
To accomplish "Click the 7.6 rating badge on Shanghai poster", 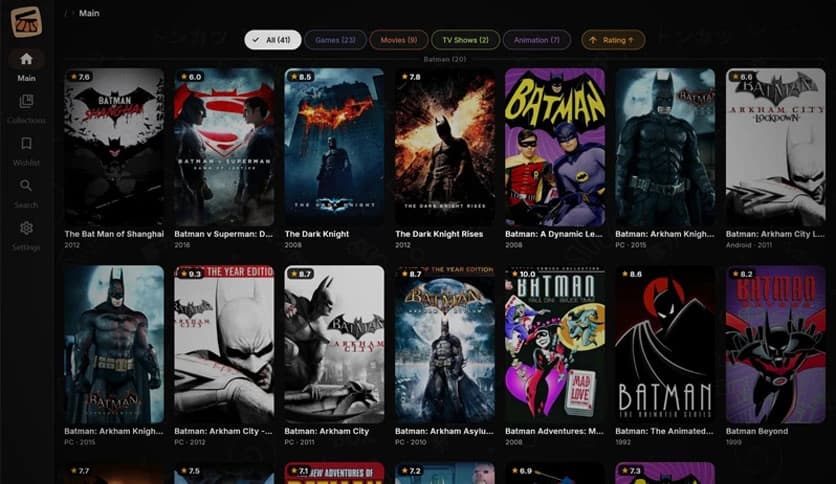I will (81, 77).
